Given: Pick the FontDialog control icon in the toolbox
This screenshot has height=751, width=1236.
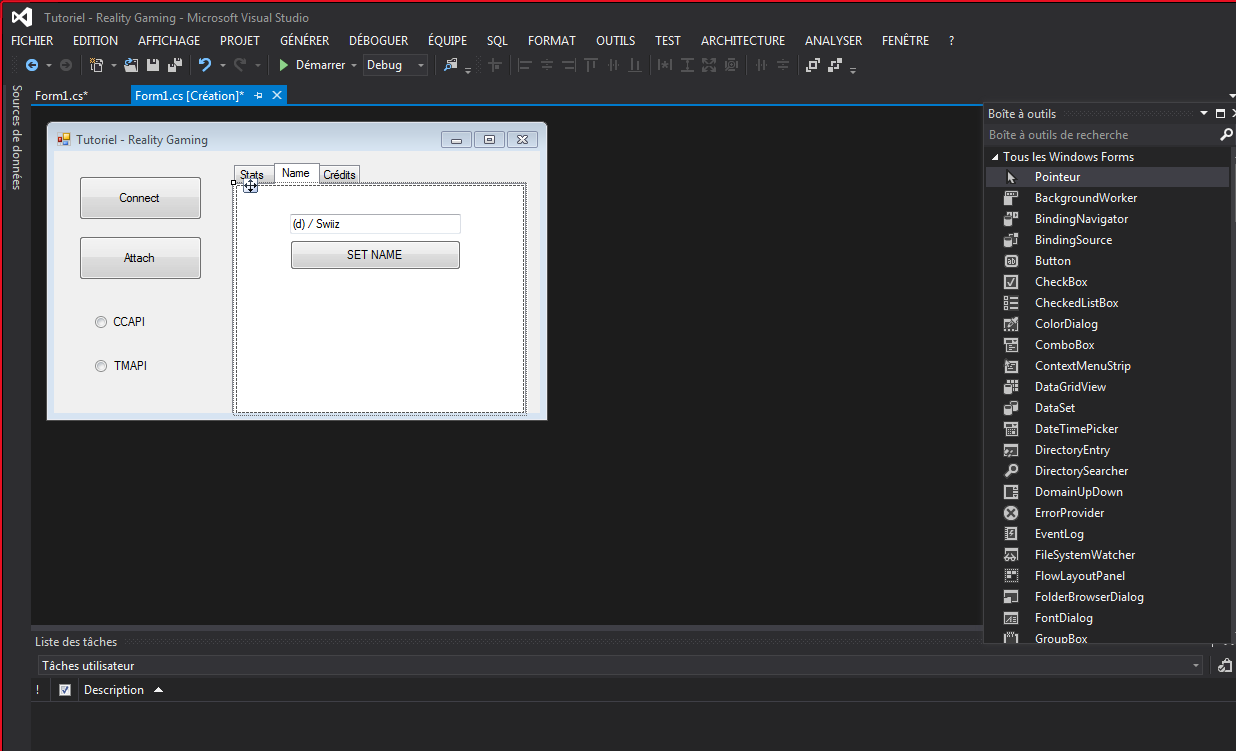Looking at the screenshot, I should pyautogui.click(x=1011, y=618).
